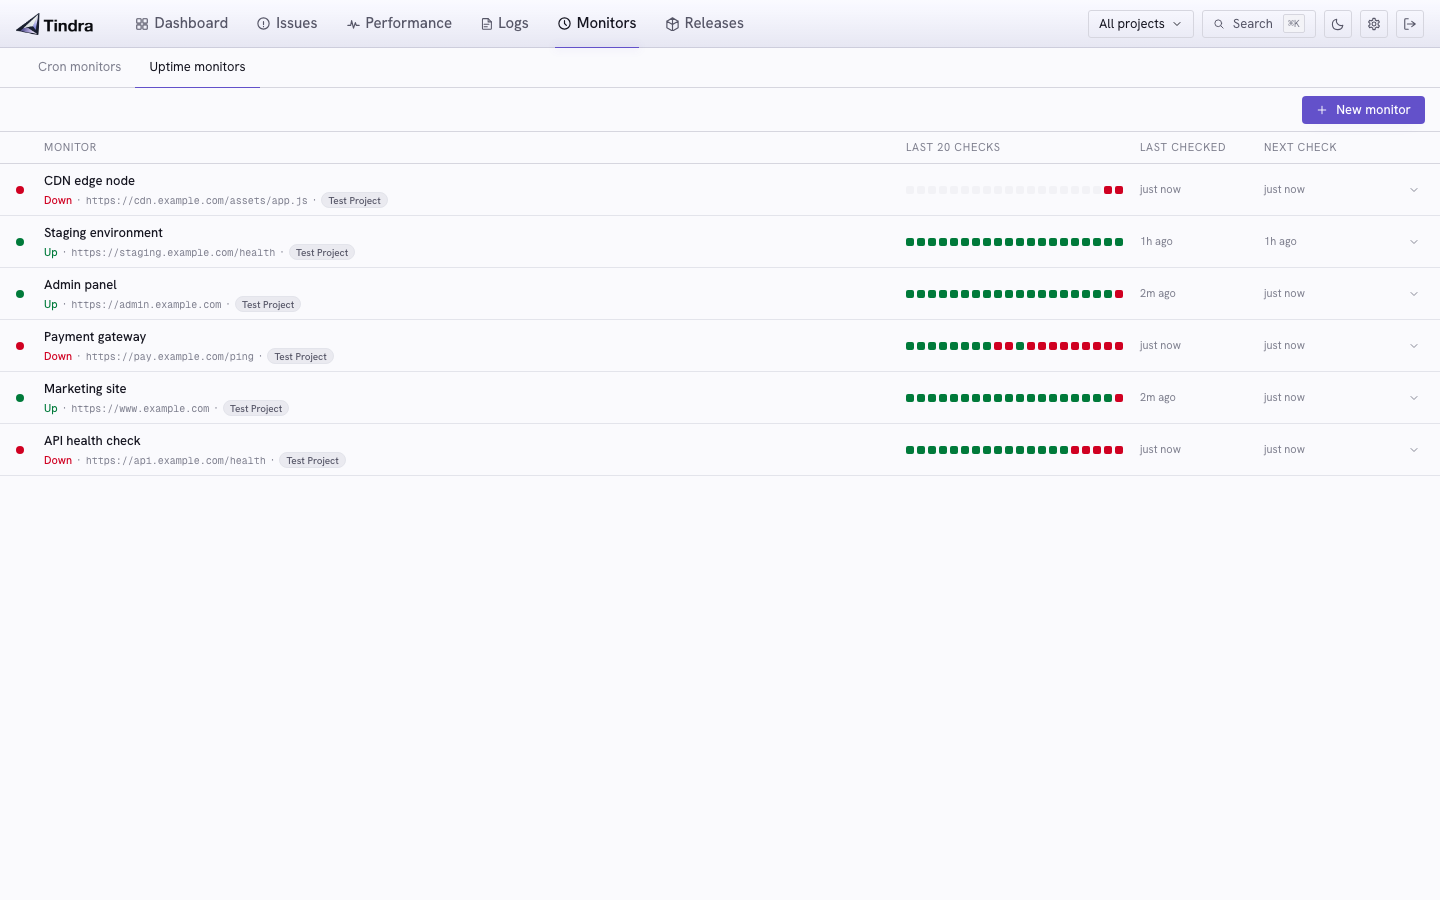Click the Tindra logo
The image size is (1440, 900).
pos(55,24)
